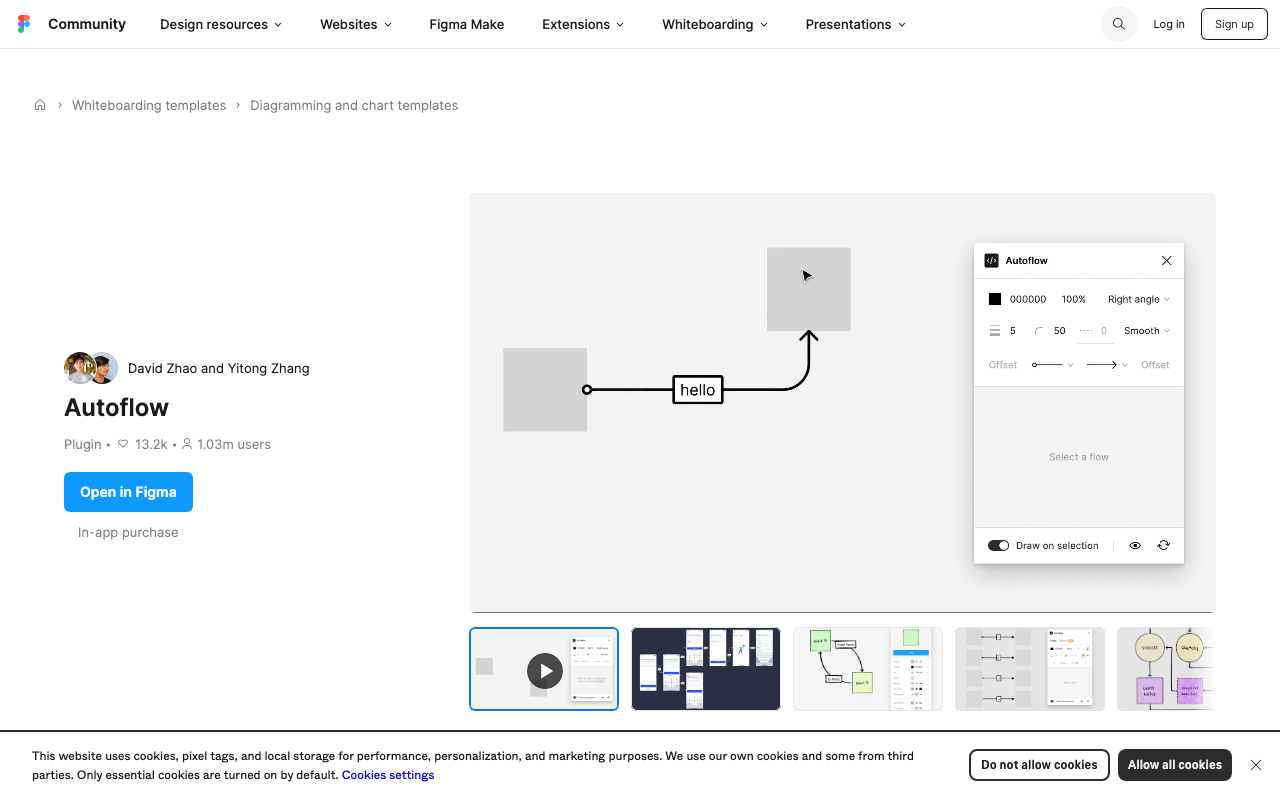Select the gray rows flow thumbnail
The image size is (1280, 800).
[1030, 669]
